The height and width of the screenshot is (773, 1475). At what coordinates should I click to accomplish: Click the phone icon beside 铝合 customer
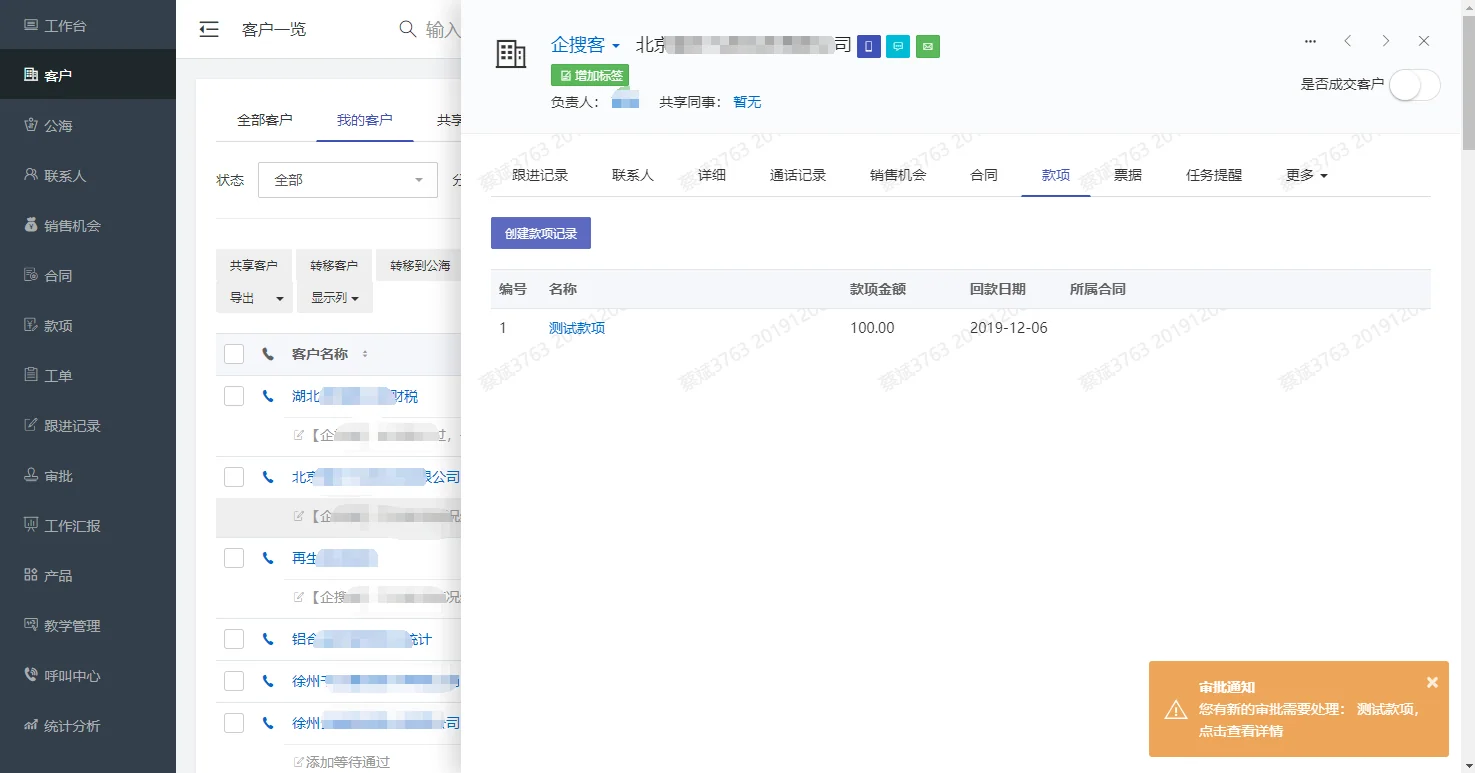(x=267, y=639)
